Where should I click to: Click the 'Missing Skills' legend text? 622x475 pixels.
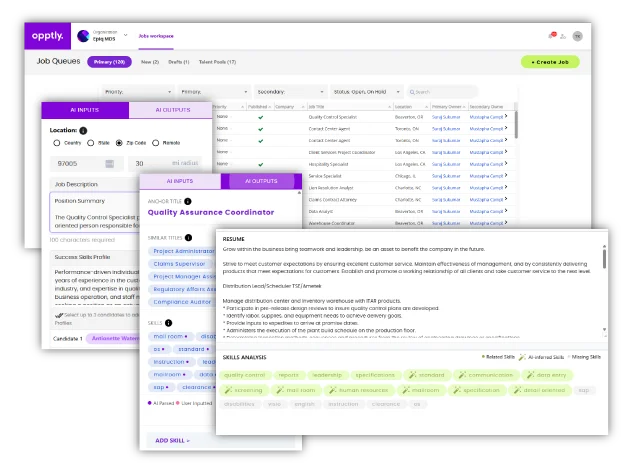(586, 357)
